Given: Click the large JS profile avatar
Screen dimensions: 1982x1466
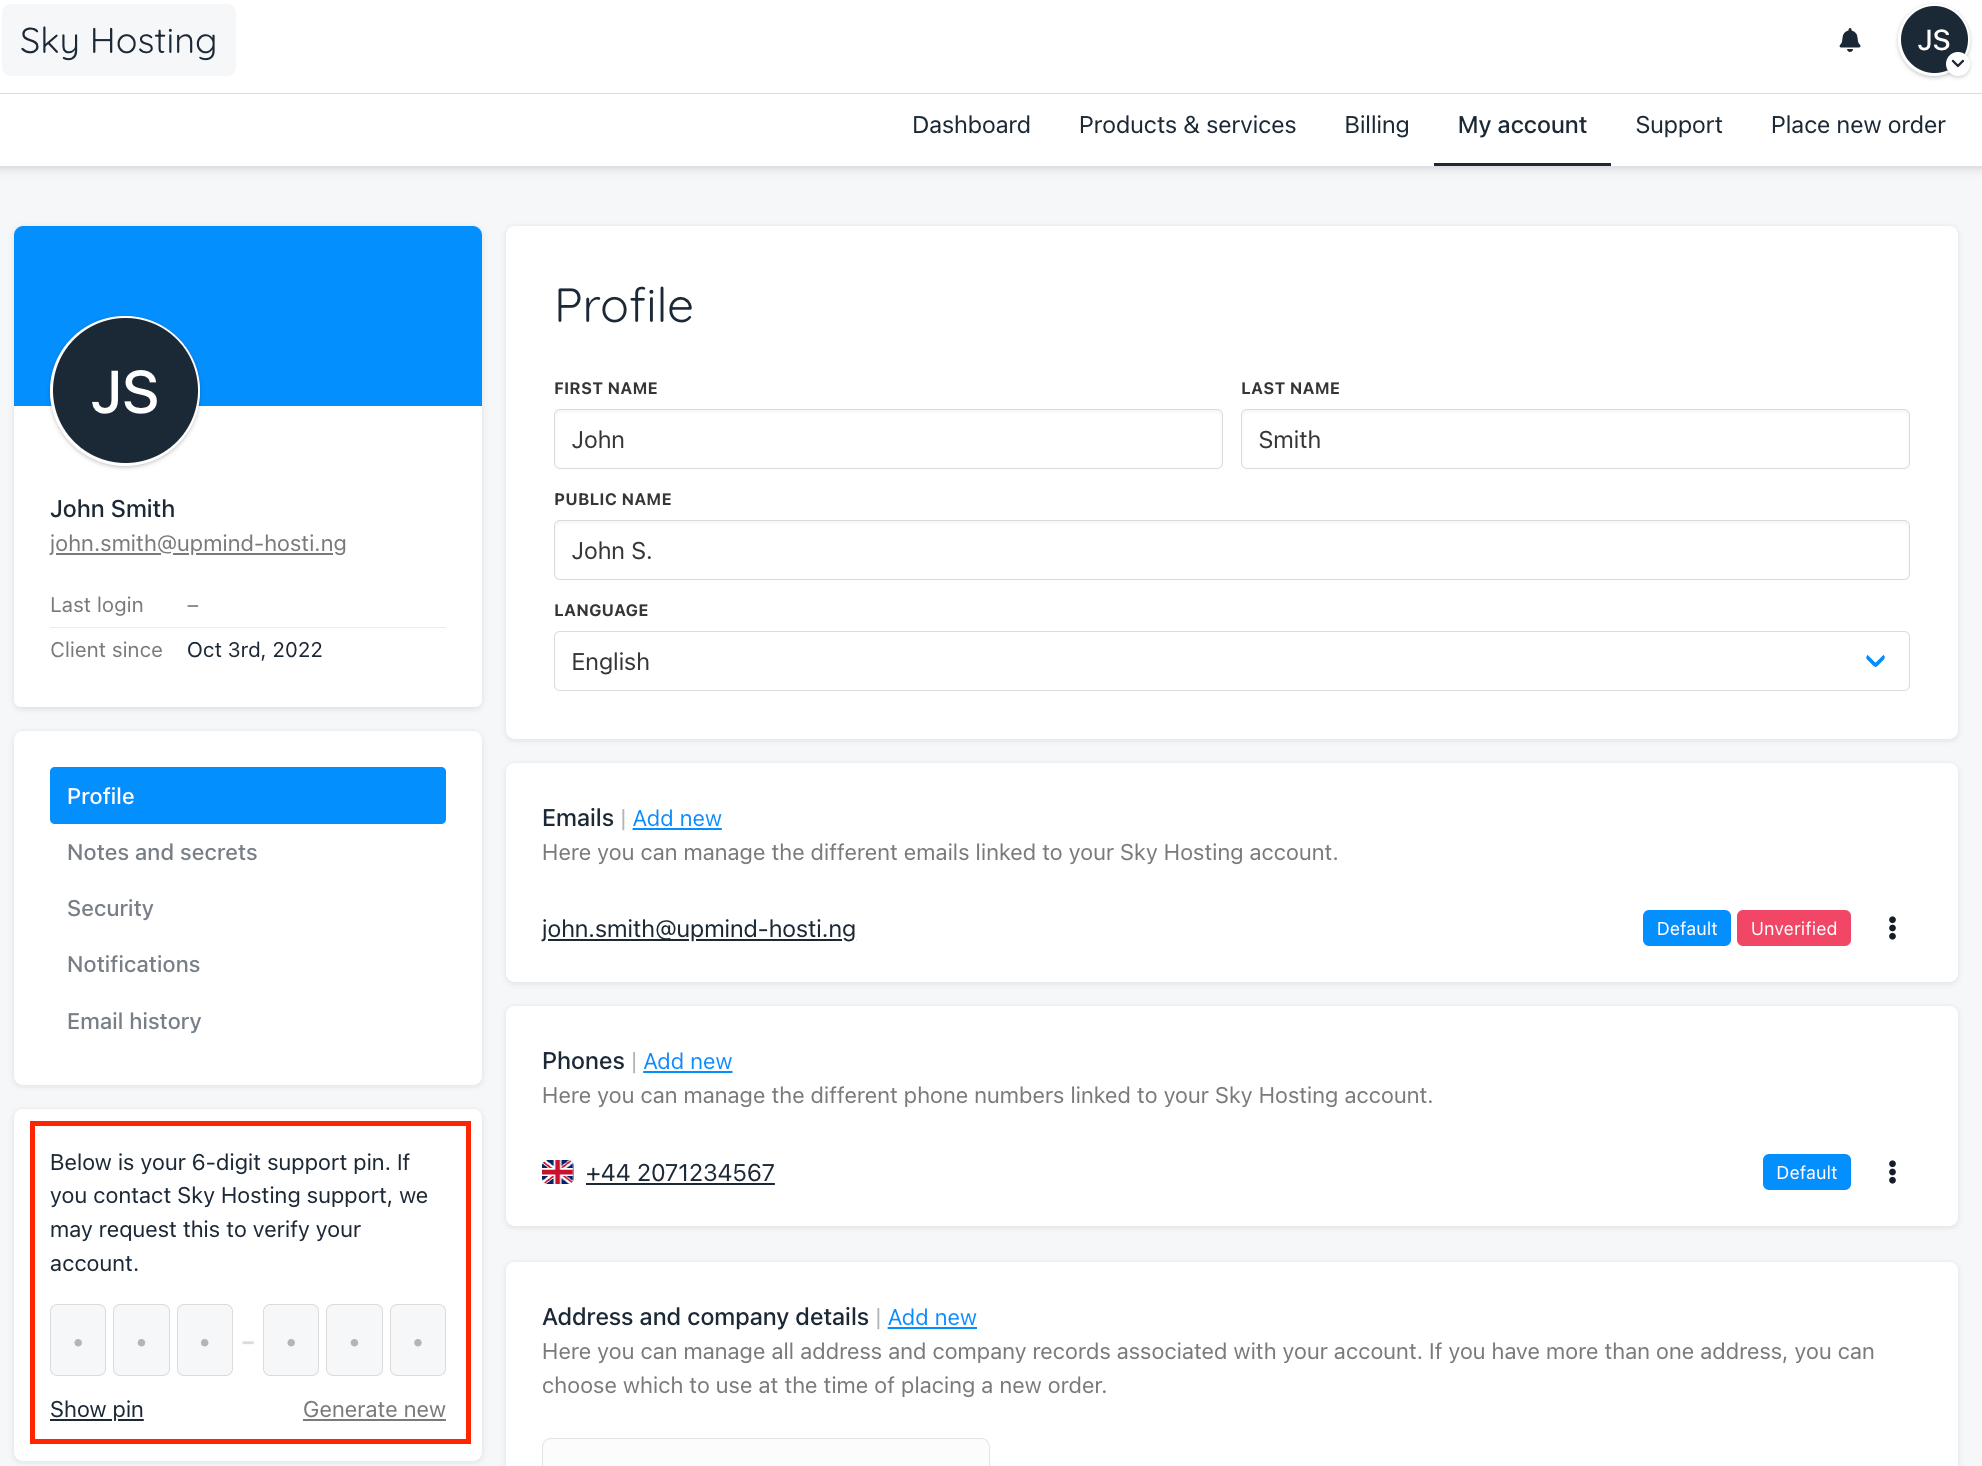Looking at the screenshot, I should (x=125, y=391).
